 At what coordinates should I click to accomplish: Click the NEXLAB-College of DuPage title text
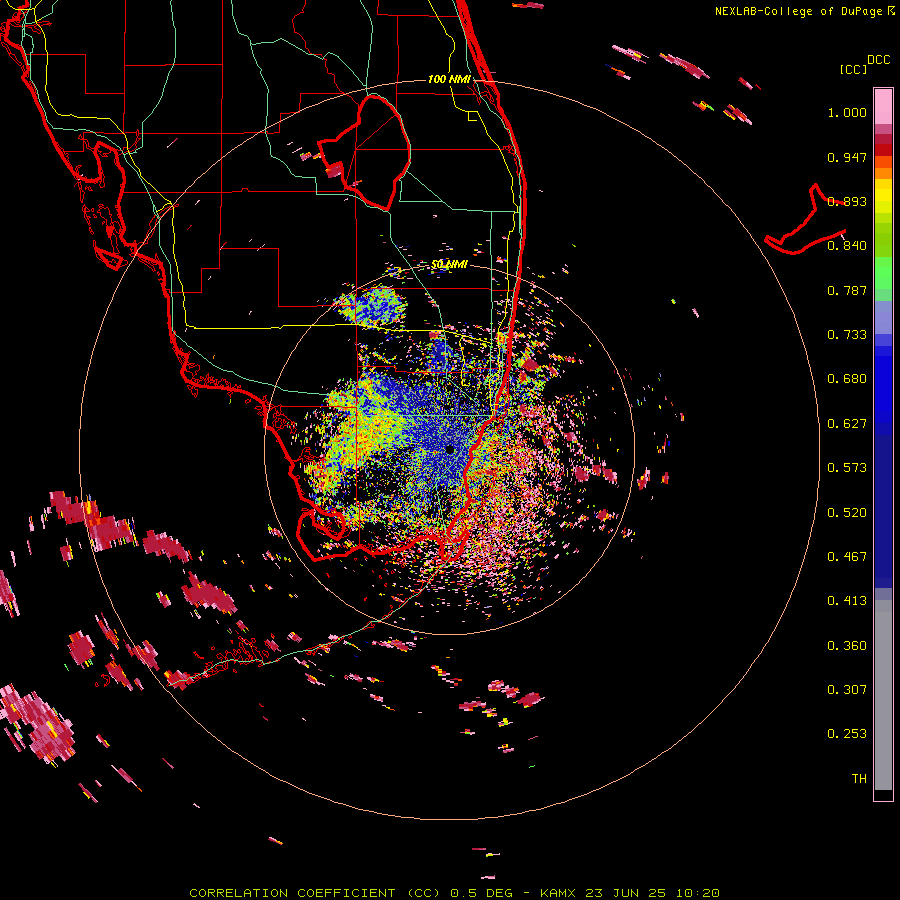point(798,11)
